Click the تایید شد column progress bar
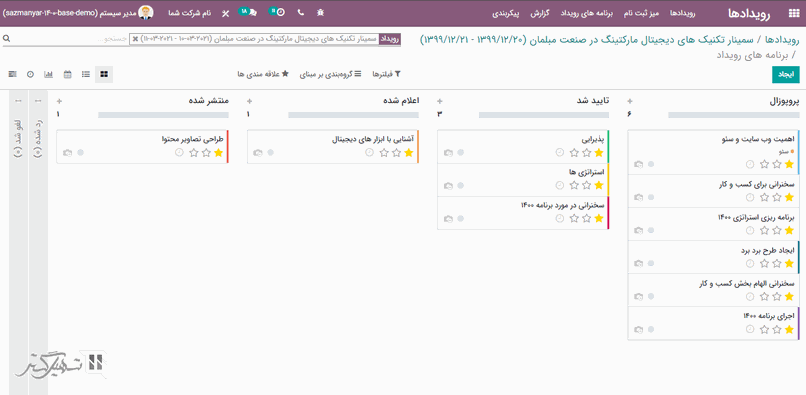This screenshot has height=395, width=806. [x=543, y=115]
